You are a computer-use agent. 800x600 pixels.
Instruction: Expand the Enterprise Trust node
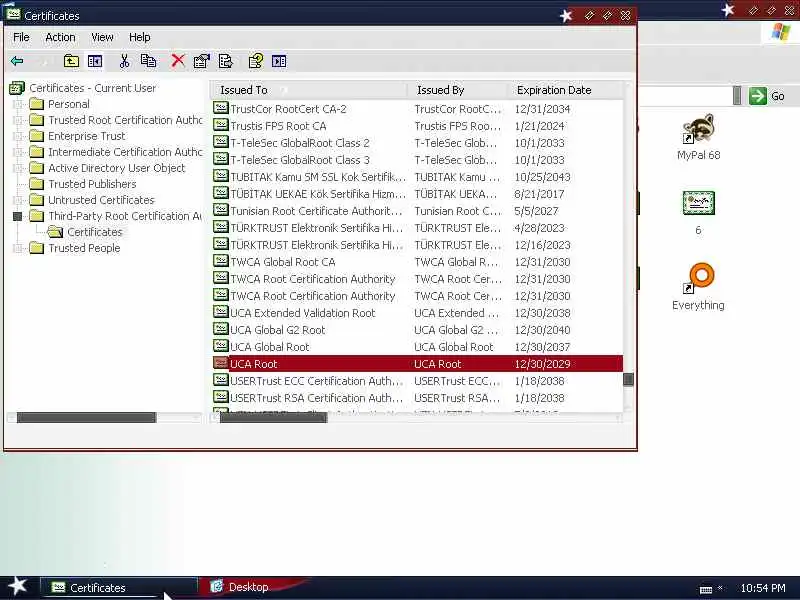(18, 136)
